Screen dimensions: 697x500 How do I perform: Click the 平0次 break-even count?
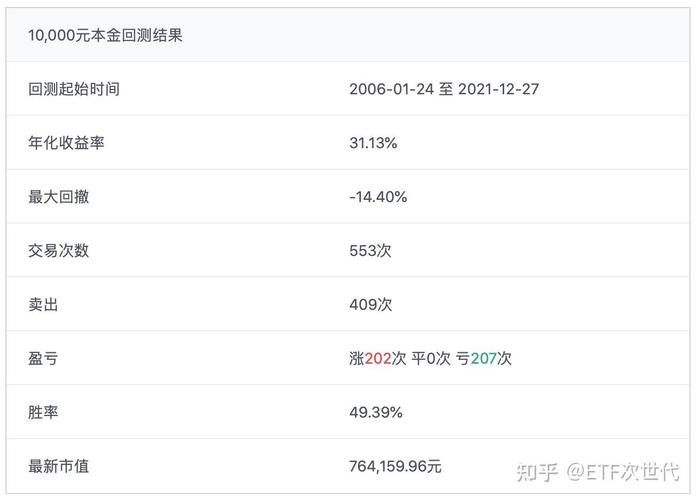pyautogui.click(x=431, y=359)
